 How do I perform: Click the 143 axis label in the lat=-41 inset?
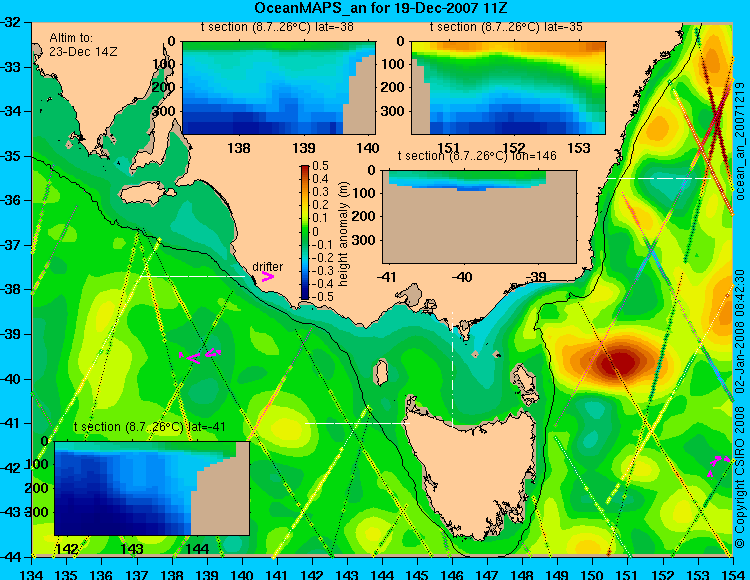132,548
